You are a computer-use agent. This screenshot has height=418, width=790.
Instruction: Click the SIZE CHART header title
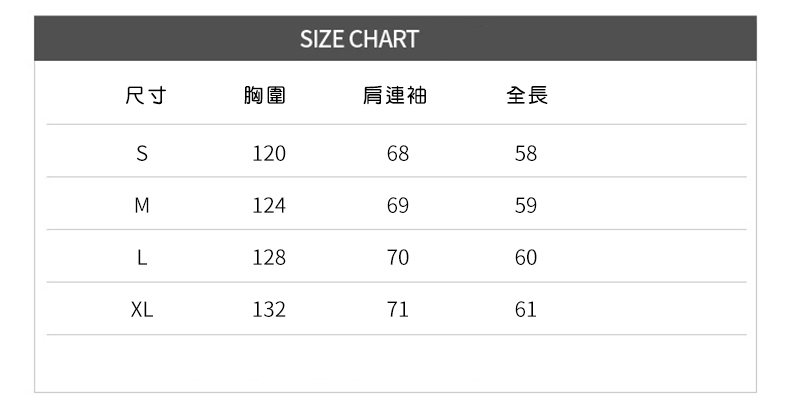[359, 40]
